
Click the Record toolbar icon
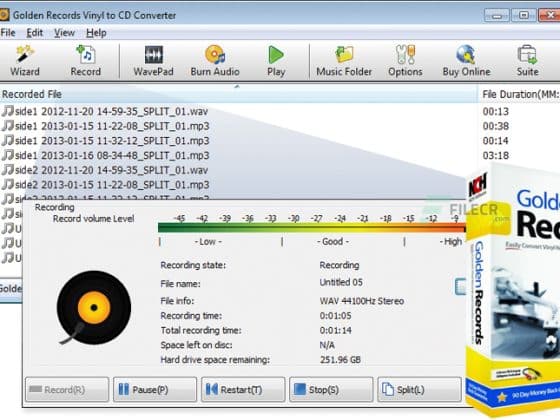click(x=86, y=61)
